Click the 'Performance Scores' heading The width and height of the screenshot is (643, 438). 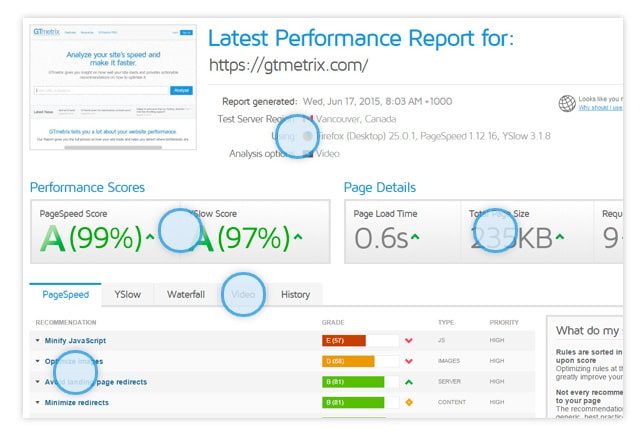pos(87,187)
